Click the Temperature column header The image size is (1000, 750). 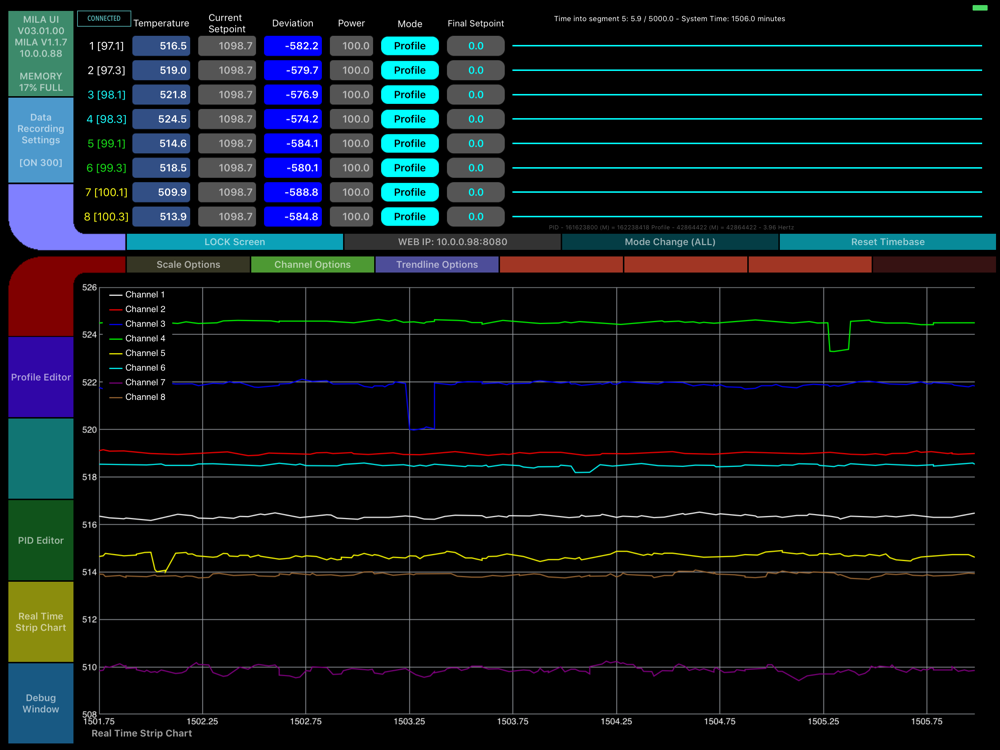coord(161,23)
